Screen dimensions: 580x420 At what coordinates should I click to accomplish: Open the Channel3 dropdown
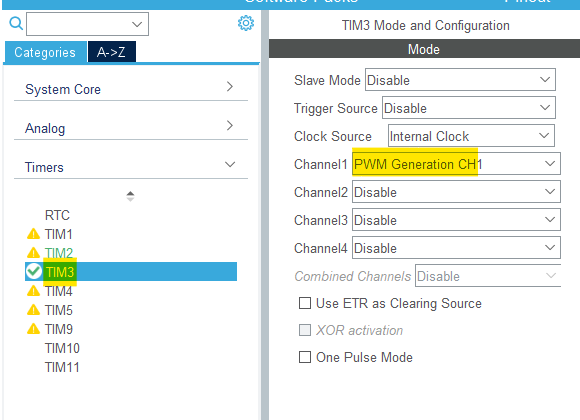click(456, 220)
